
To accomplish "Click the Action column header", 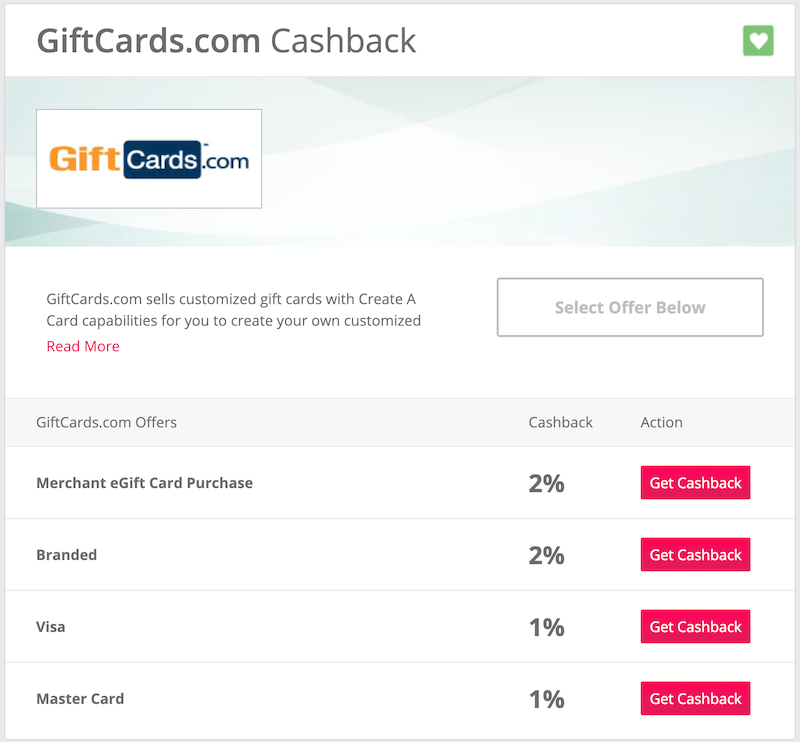I will [661, 422].
